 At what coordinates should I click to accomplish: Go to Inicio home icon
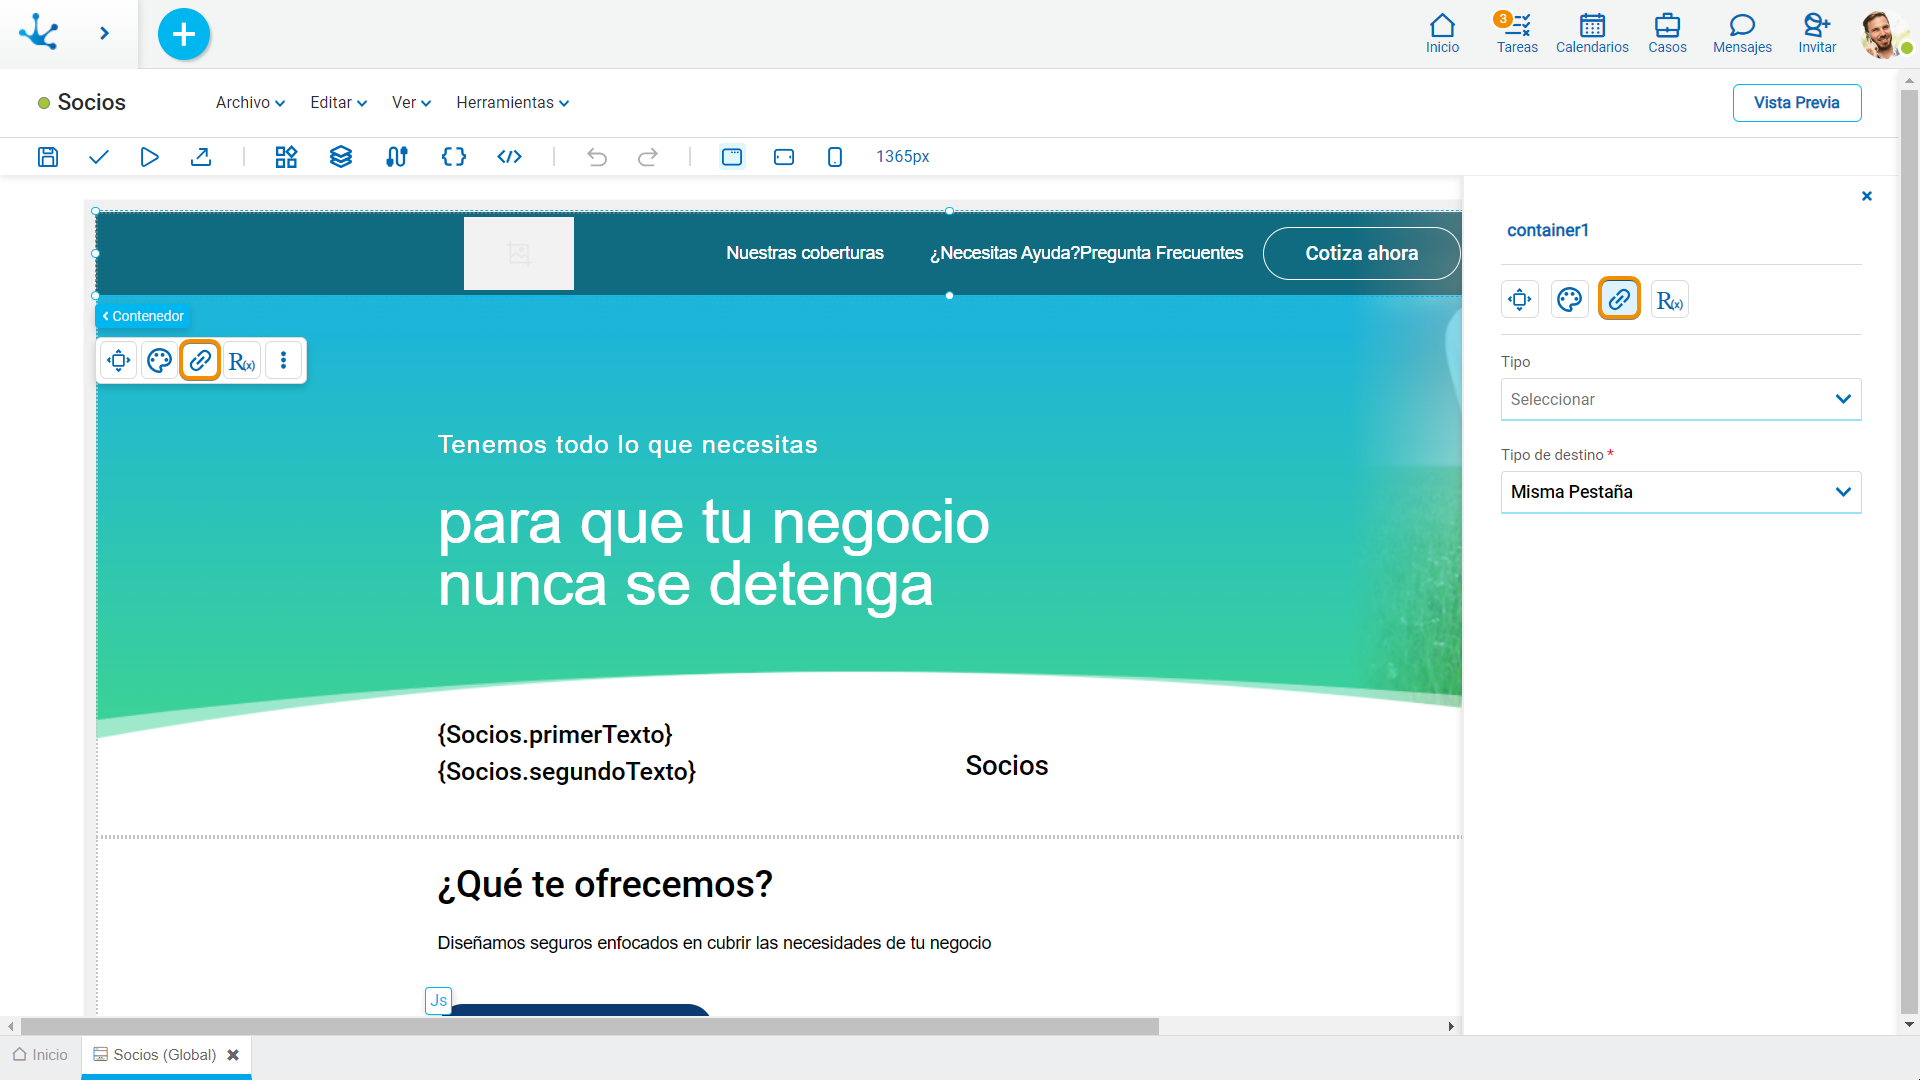pyautogui.click(x=1442, y=33)
